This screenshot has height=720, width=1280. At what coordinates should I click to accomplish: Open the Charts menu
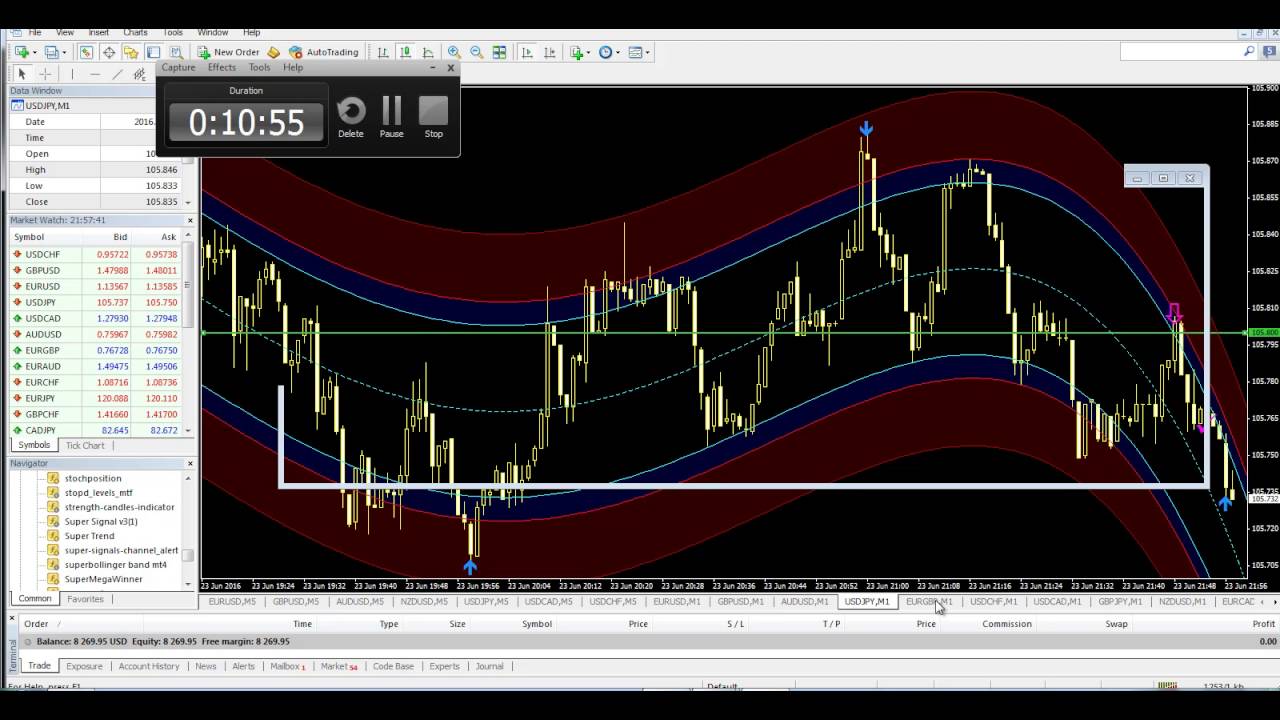(135, 32)
